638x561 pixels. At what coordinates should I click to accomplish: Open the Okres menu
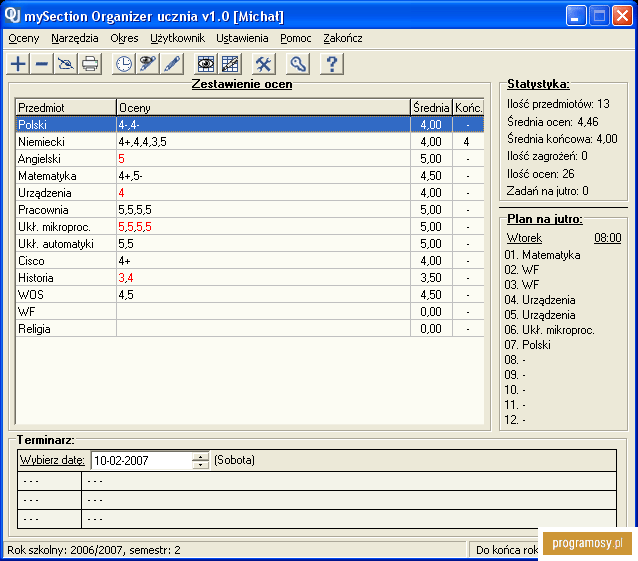point(124,38)
